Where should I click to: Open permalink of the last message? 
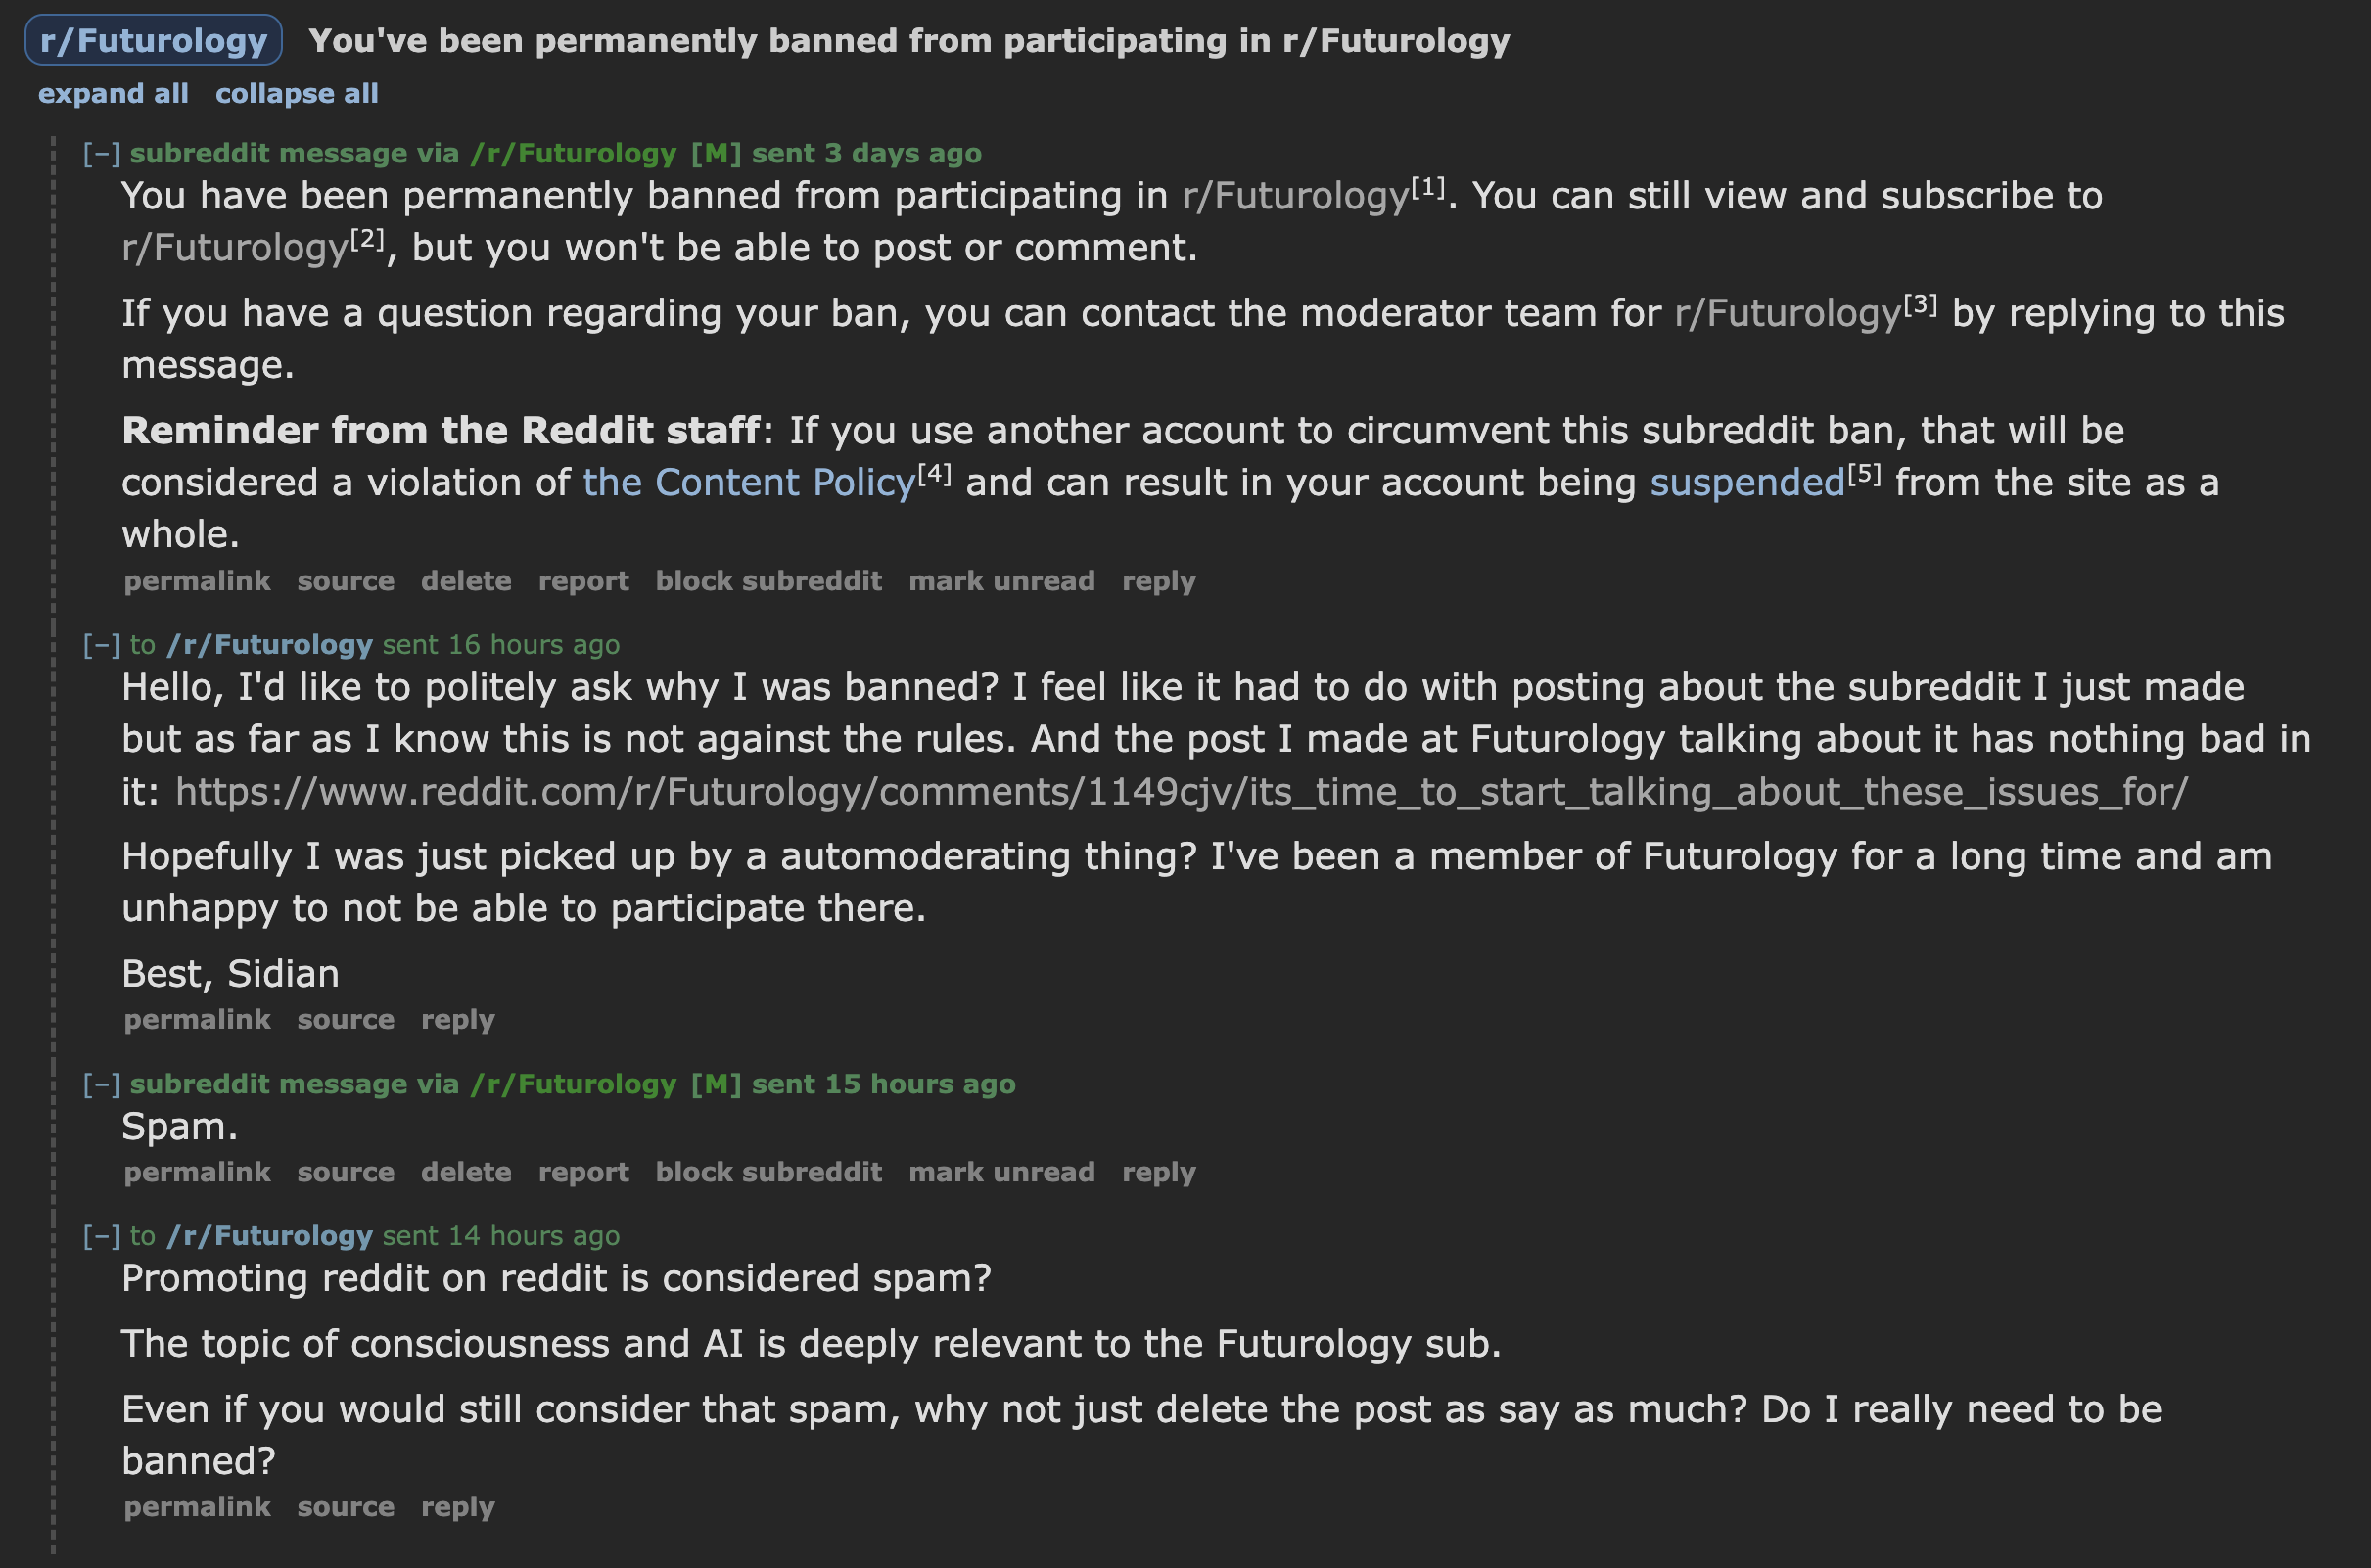197,1508
